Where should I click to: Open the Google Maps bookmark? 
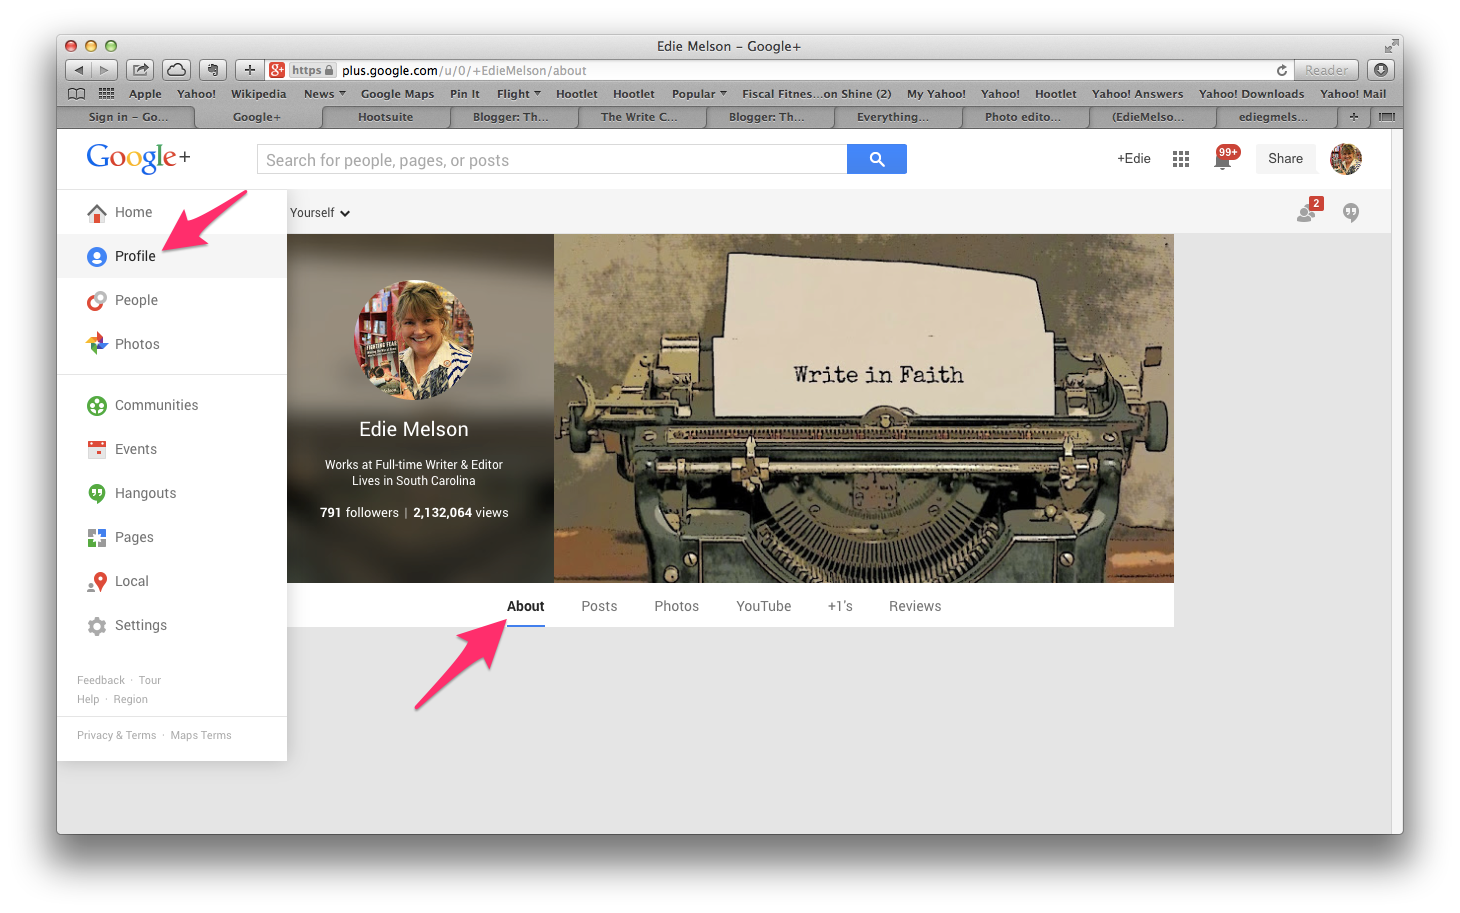[397, 94]
